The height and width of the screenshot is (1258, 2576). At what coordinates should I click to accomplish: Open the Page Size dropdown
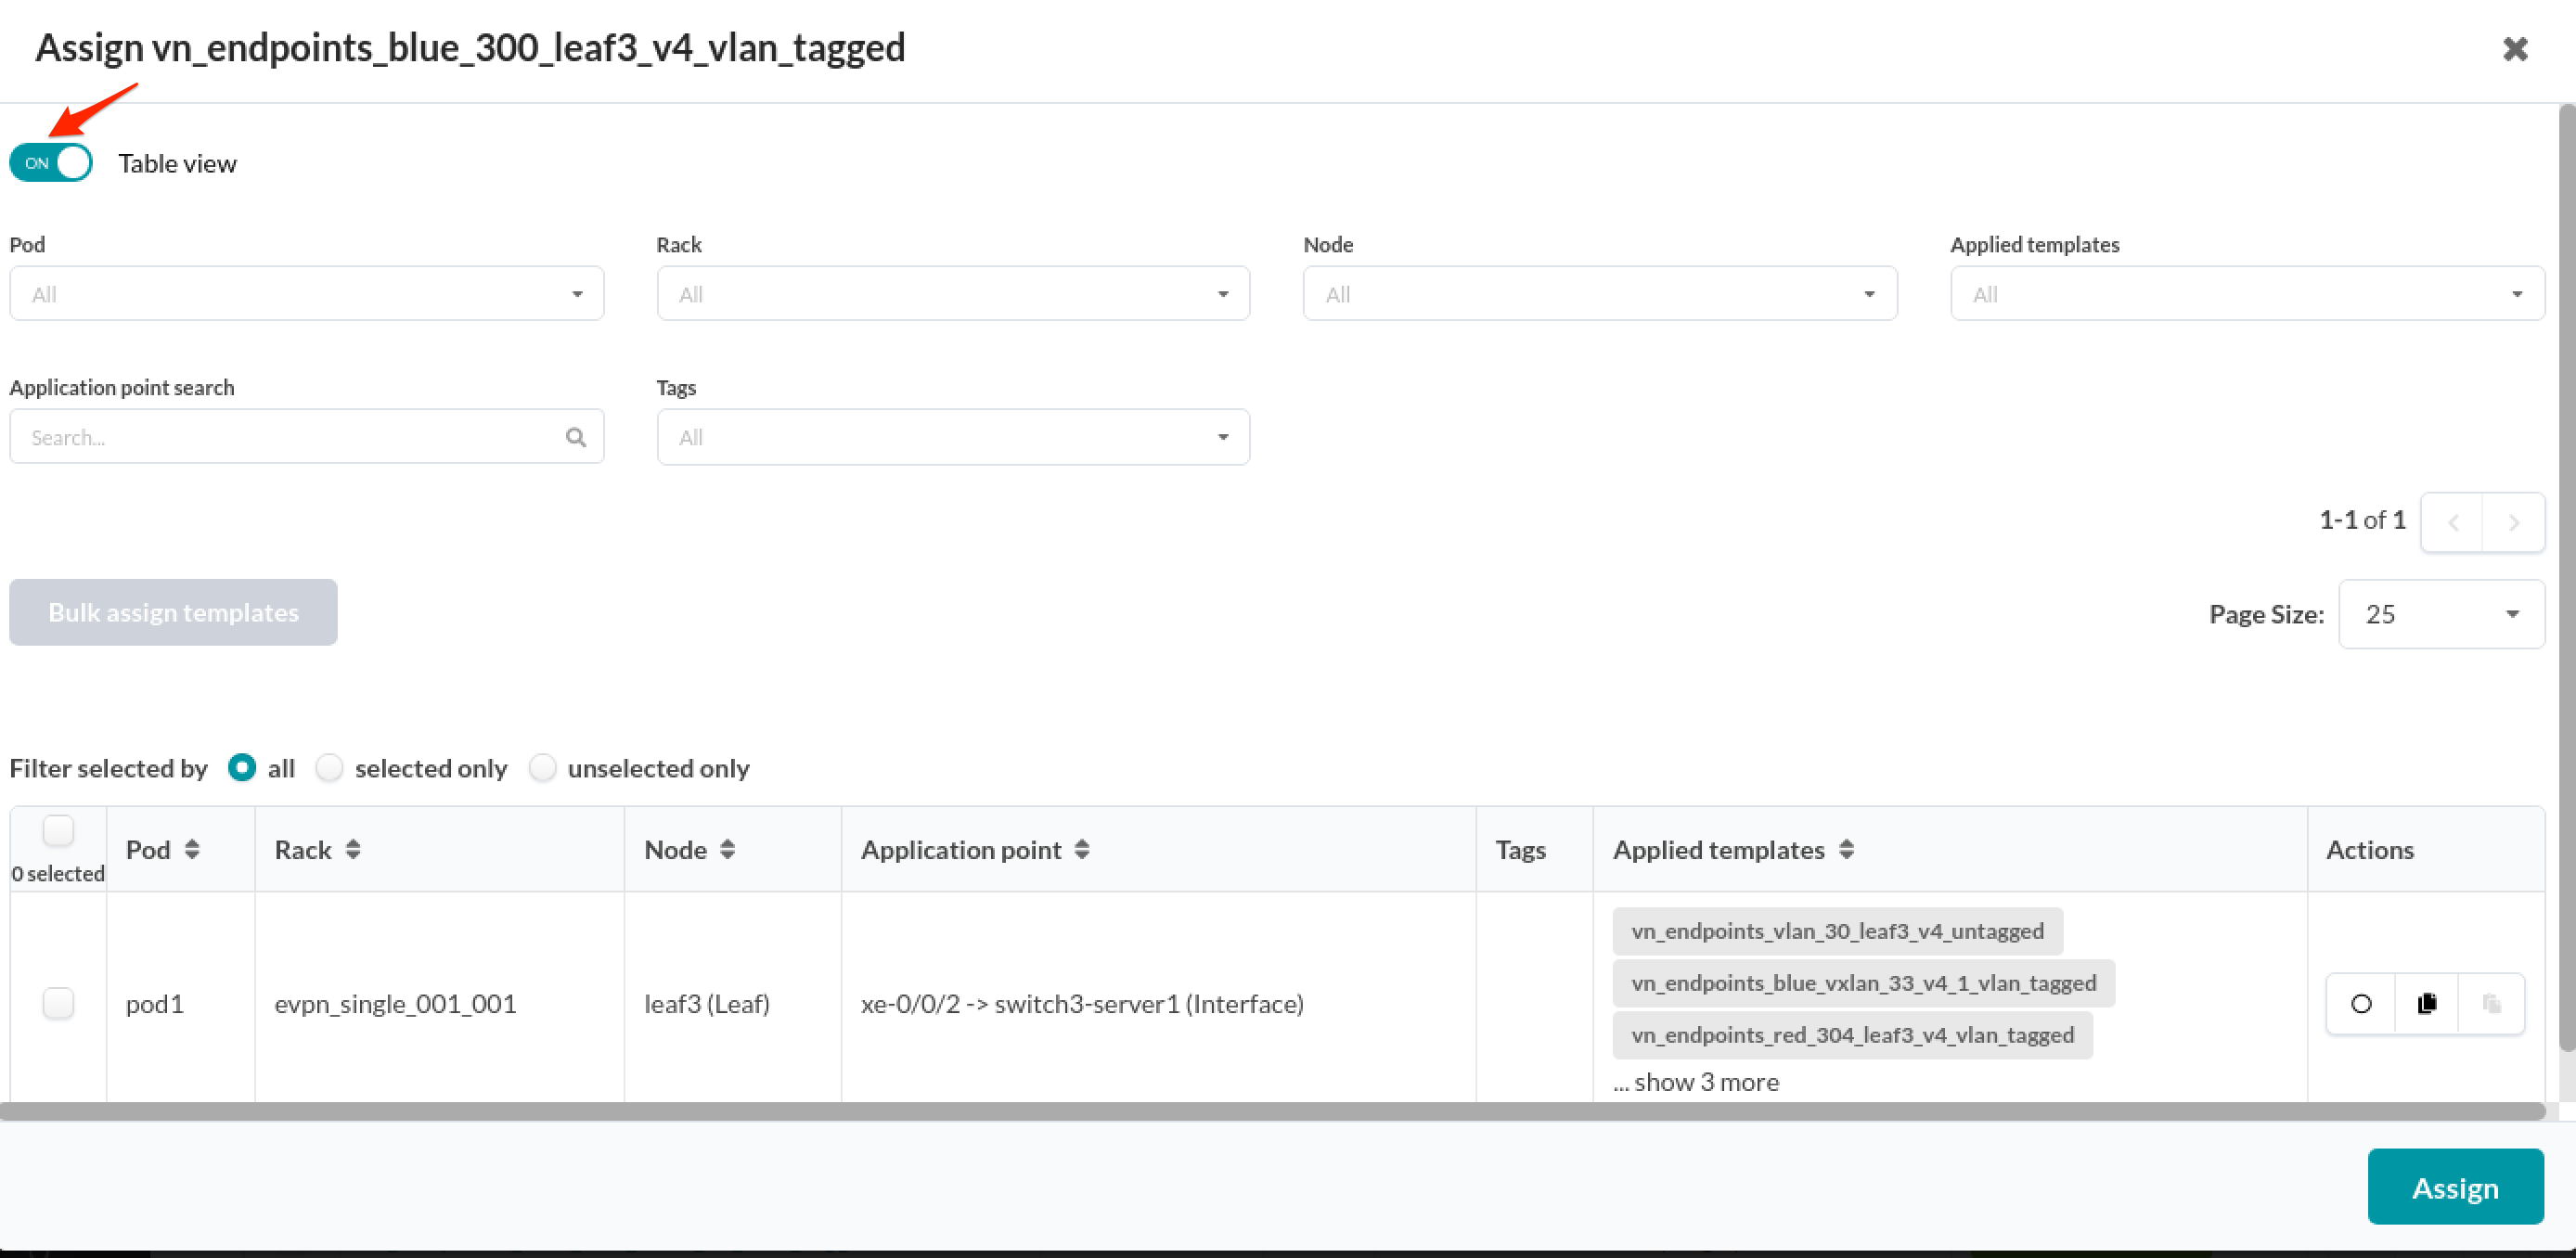pos(2440,614)
